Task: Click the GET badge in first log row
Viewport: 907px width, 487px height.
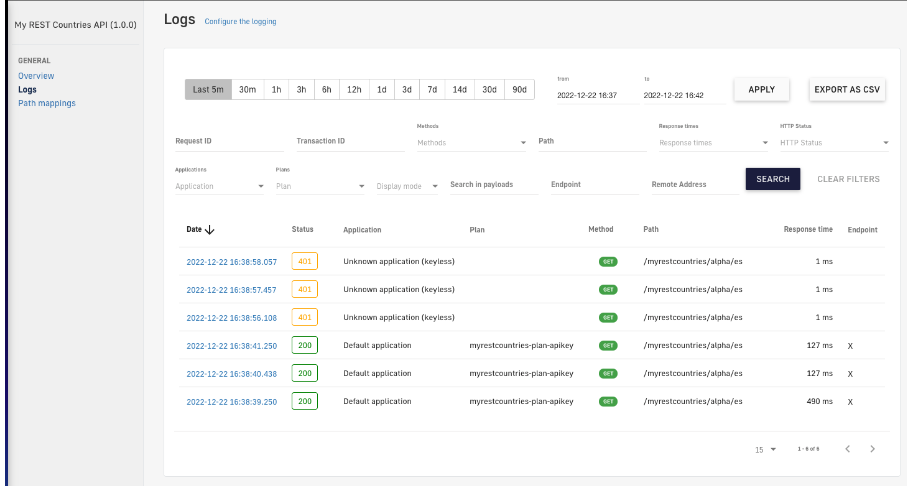Action: pyautogui.click(x=607, y=261)
